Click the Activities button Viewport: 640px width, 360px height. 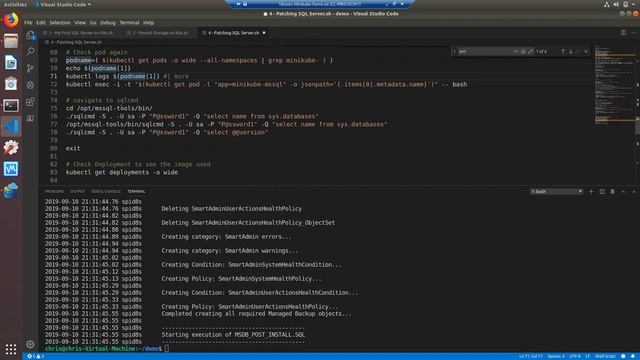pos(15,4)
